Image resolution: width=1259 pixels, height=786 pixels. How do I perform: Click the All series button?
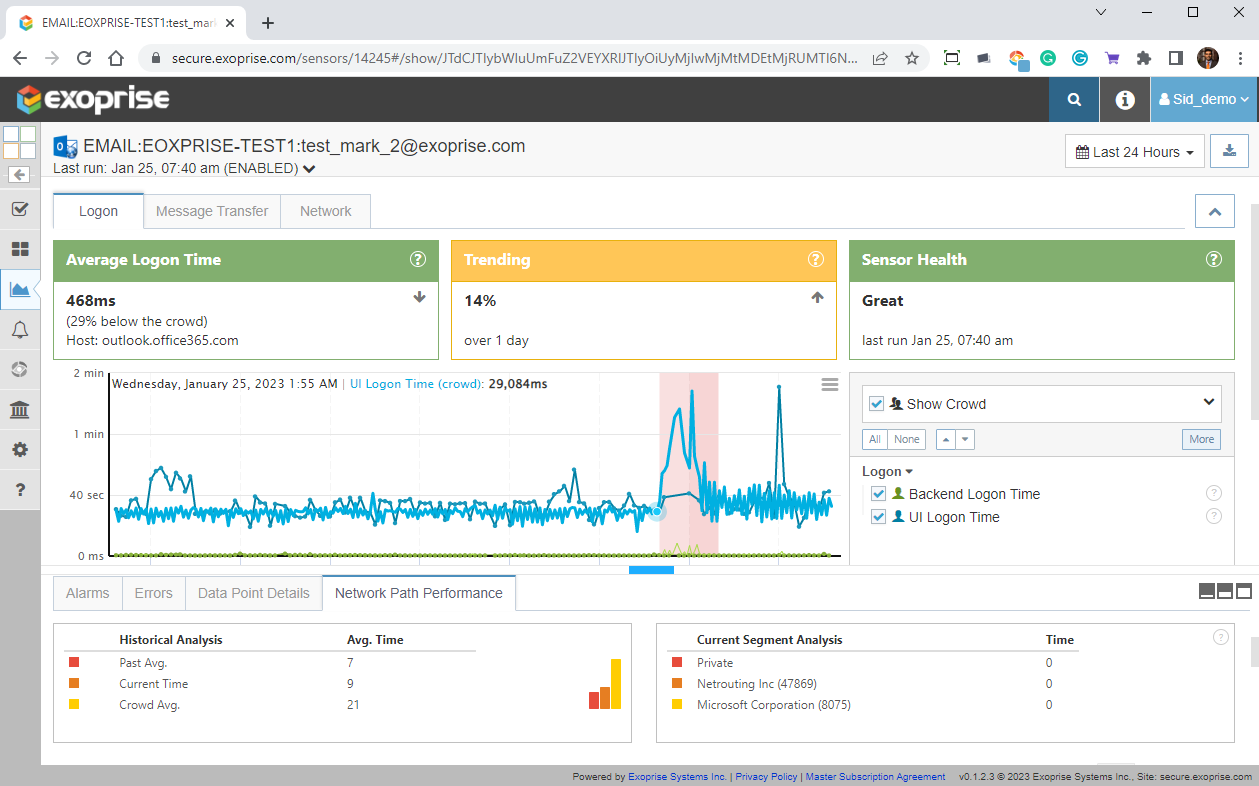tap(875, 439)
